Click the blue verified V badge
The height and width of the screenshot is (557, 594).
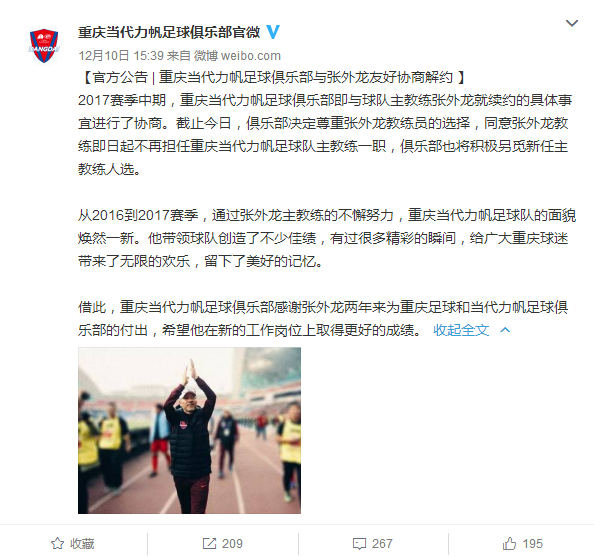pyautogui.click(x=273, y=32)
